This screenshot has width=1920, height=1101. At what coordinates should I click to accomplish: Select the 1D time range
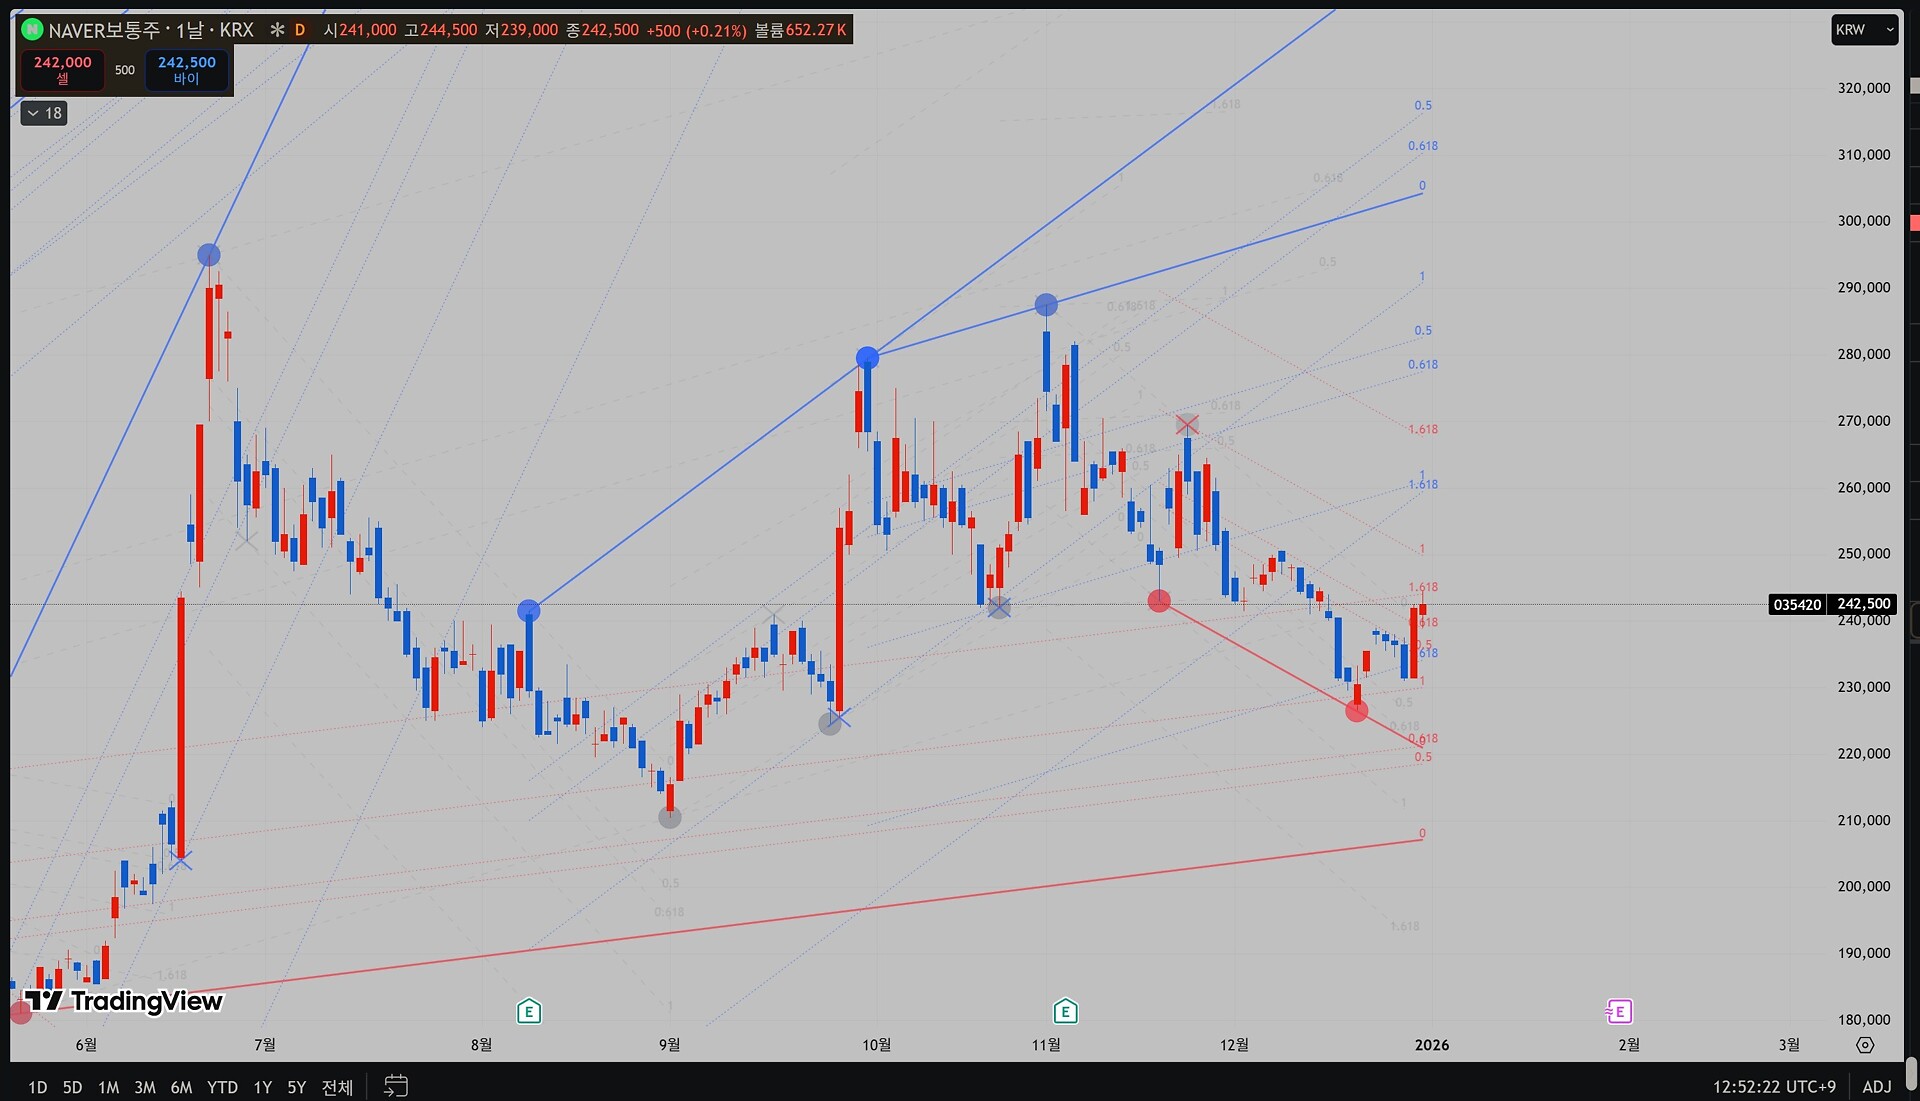pos(37,1087)
